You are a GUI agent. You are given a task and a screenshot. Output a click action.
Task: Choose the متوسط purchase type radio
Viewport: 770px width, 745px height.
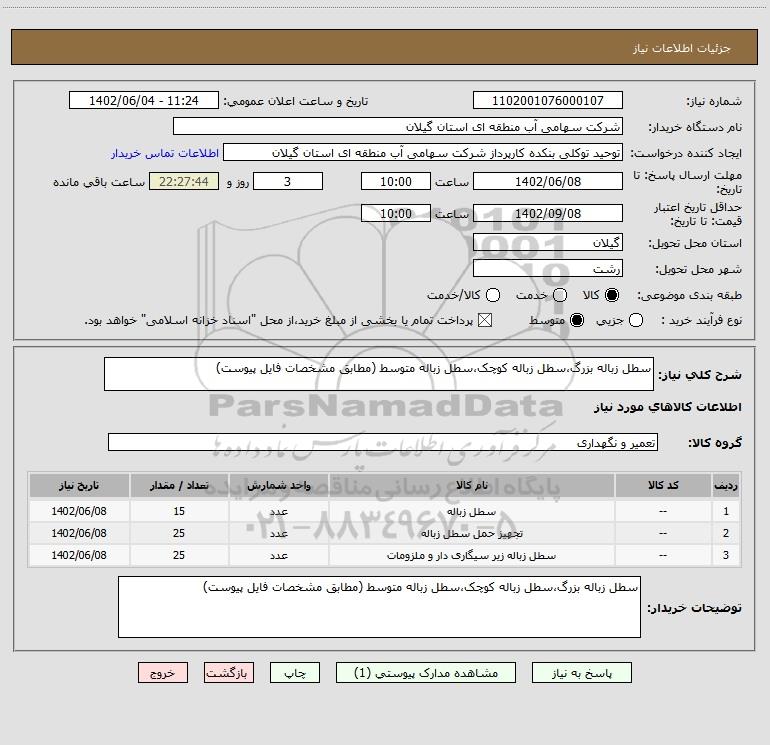tap(577, 321)
